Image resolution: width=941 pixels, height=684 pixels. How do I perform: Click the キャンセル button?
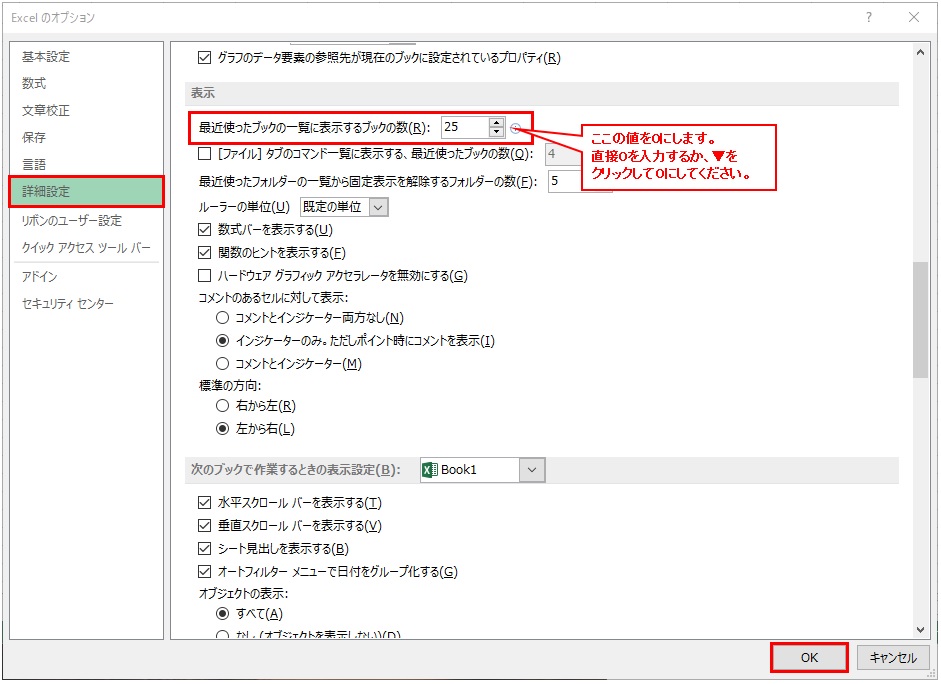click(x=893, y=657)
